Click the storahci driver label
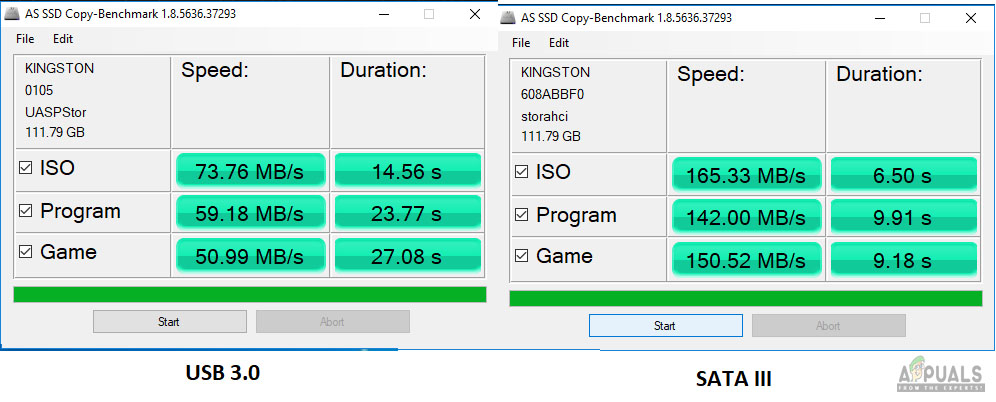 544,117
